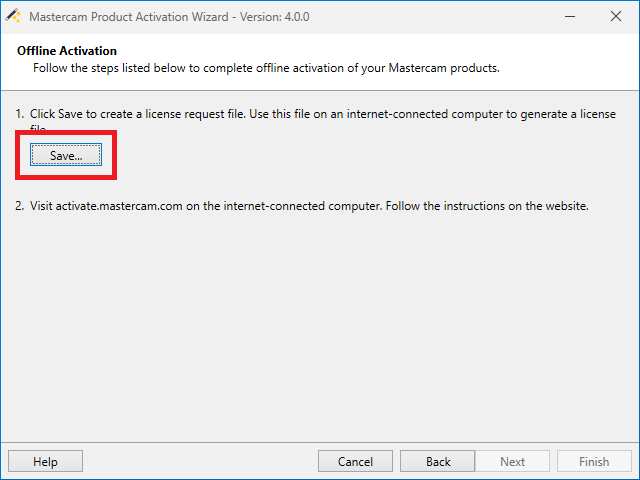Go Back to the previous wizard step
This screenshot has height=480, width=640.
coord(438,461)
